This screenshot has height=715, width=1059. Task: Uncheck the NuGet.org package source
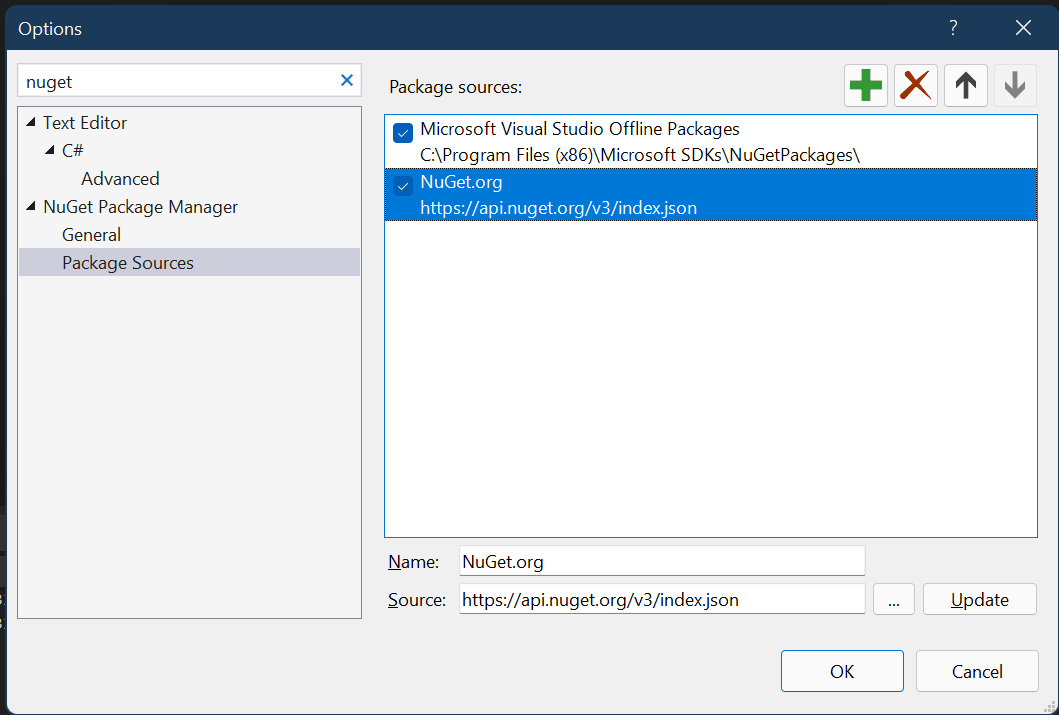point(403,186)
